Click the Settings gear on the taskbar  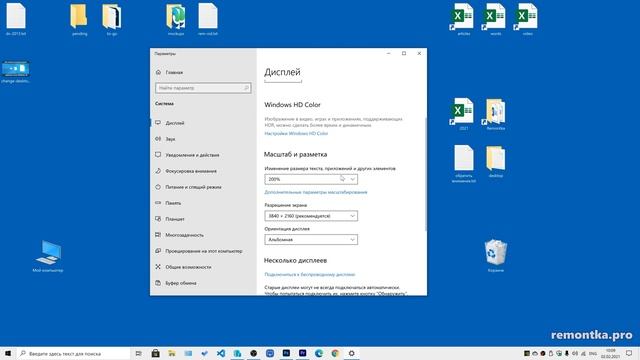351,353
